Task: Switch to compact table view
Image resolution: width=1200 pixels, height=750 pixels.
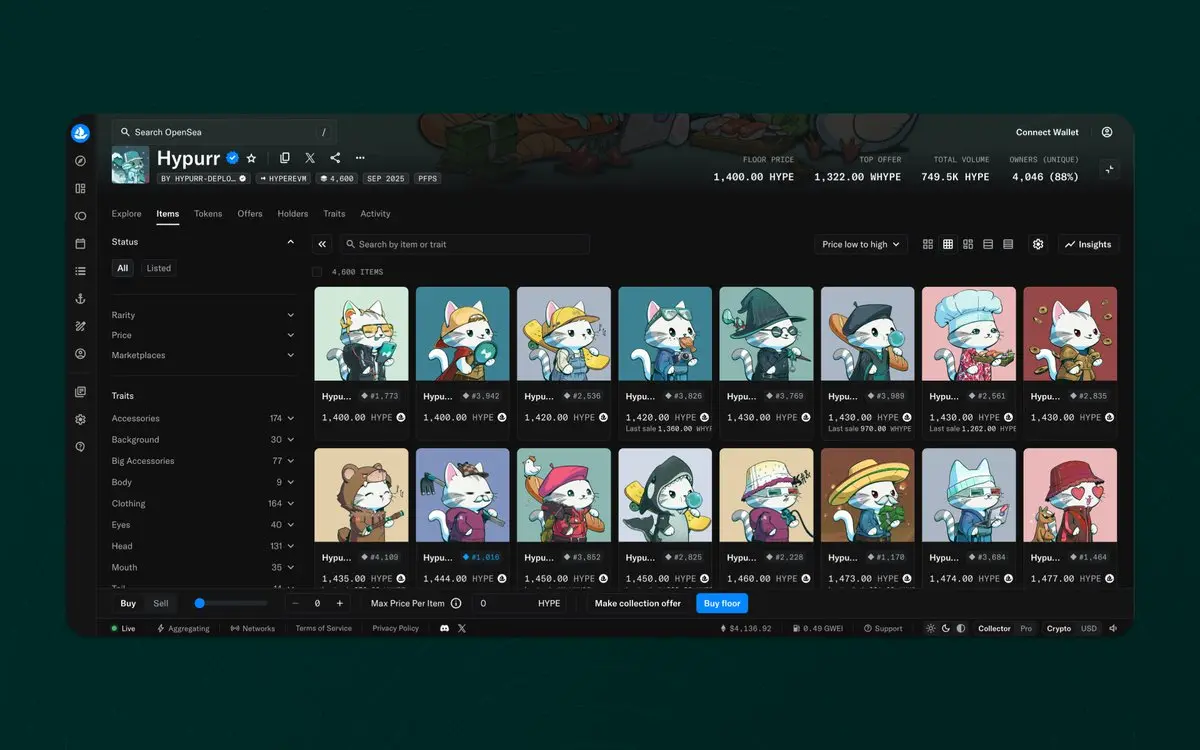Action: (x=1008, y=244)
